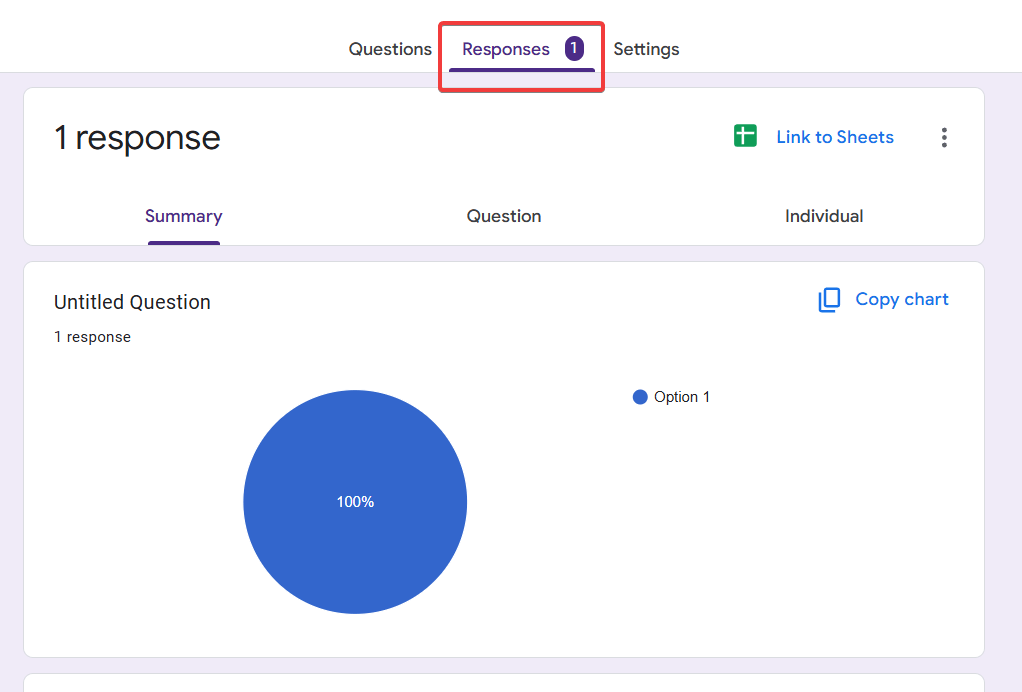The height and width of the screenshot is (692, 1022).
Task: Click the large 1 response heading
Action: click(x=137, y=138)
